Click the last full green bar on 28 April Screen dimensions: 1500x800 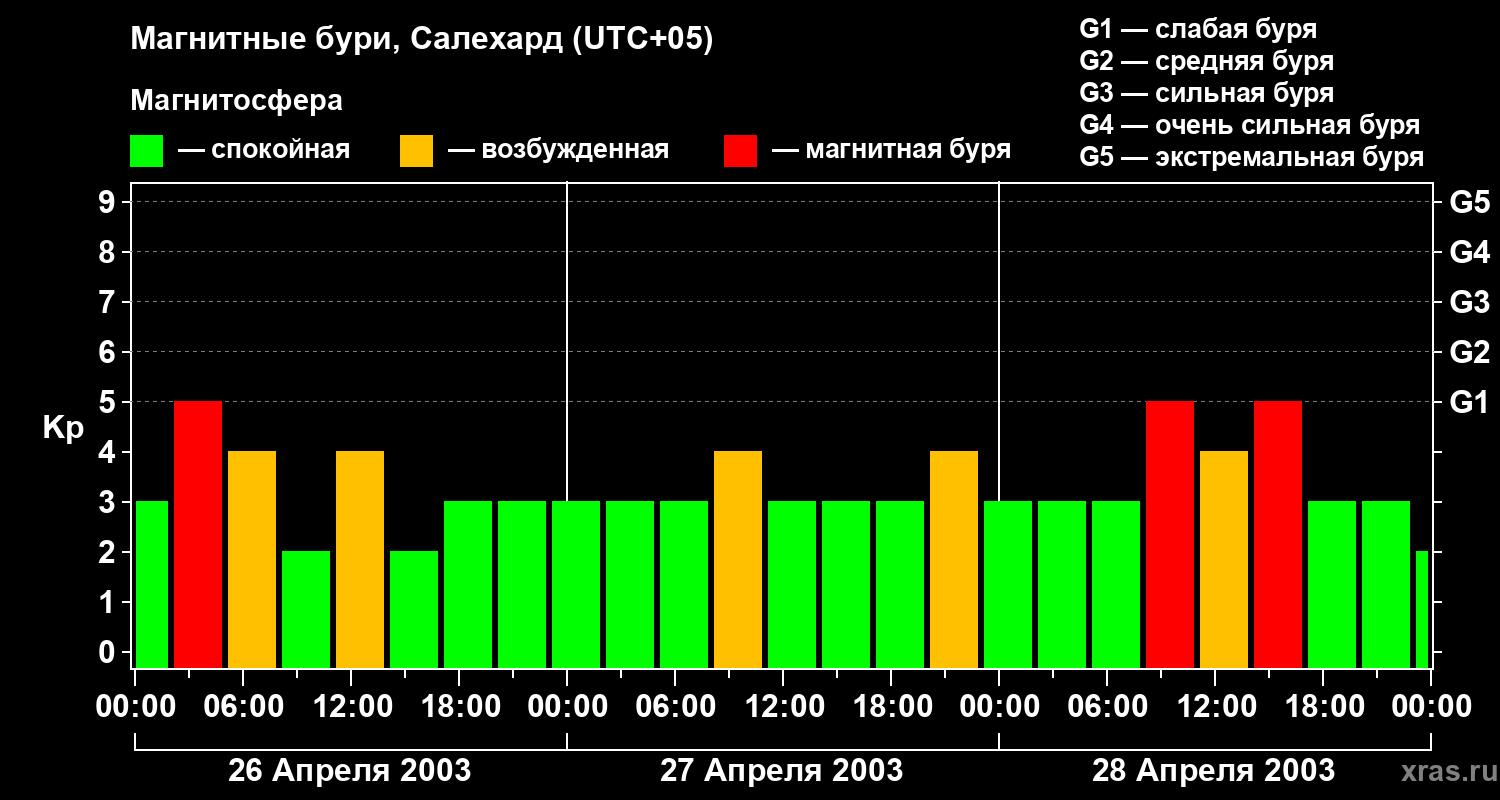click(x=1386, y=585)
